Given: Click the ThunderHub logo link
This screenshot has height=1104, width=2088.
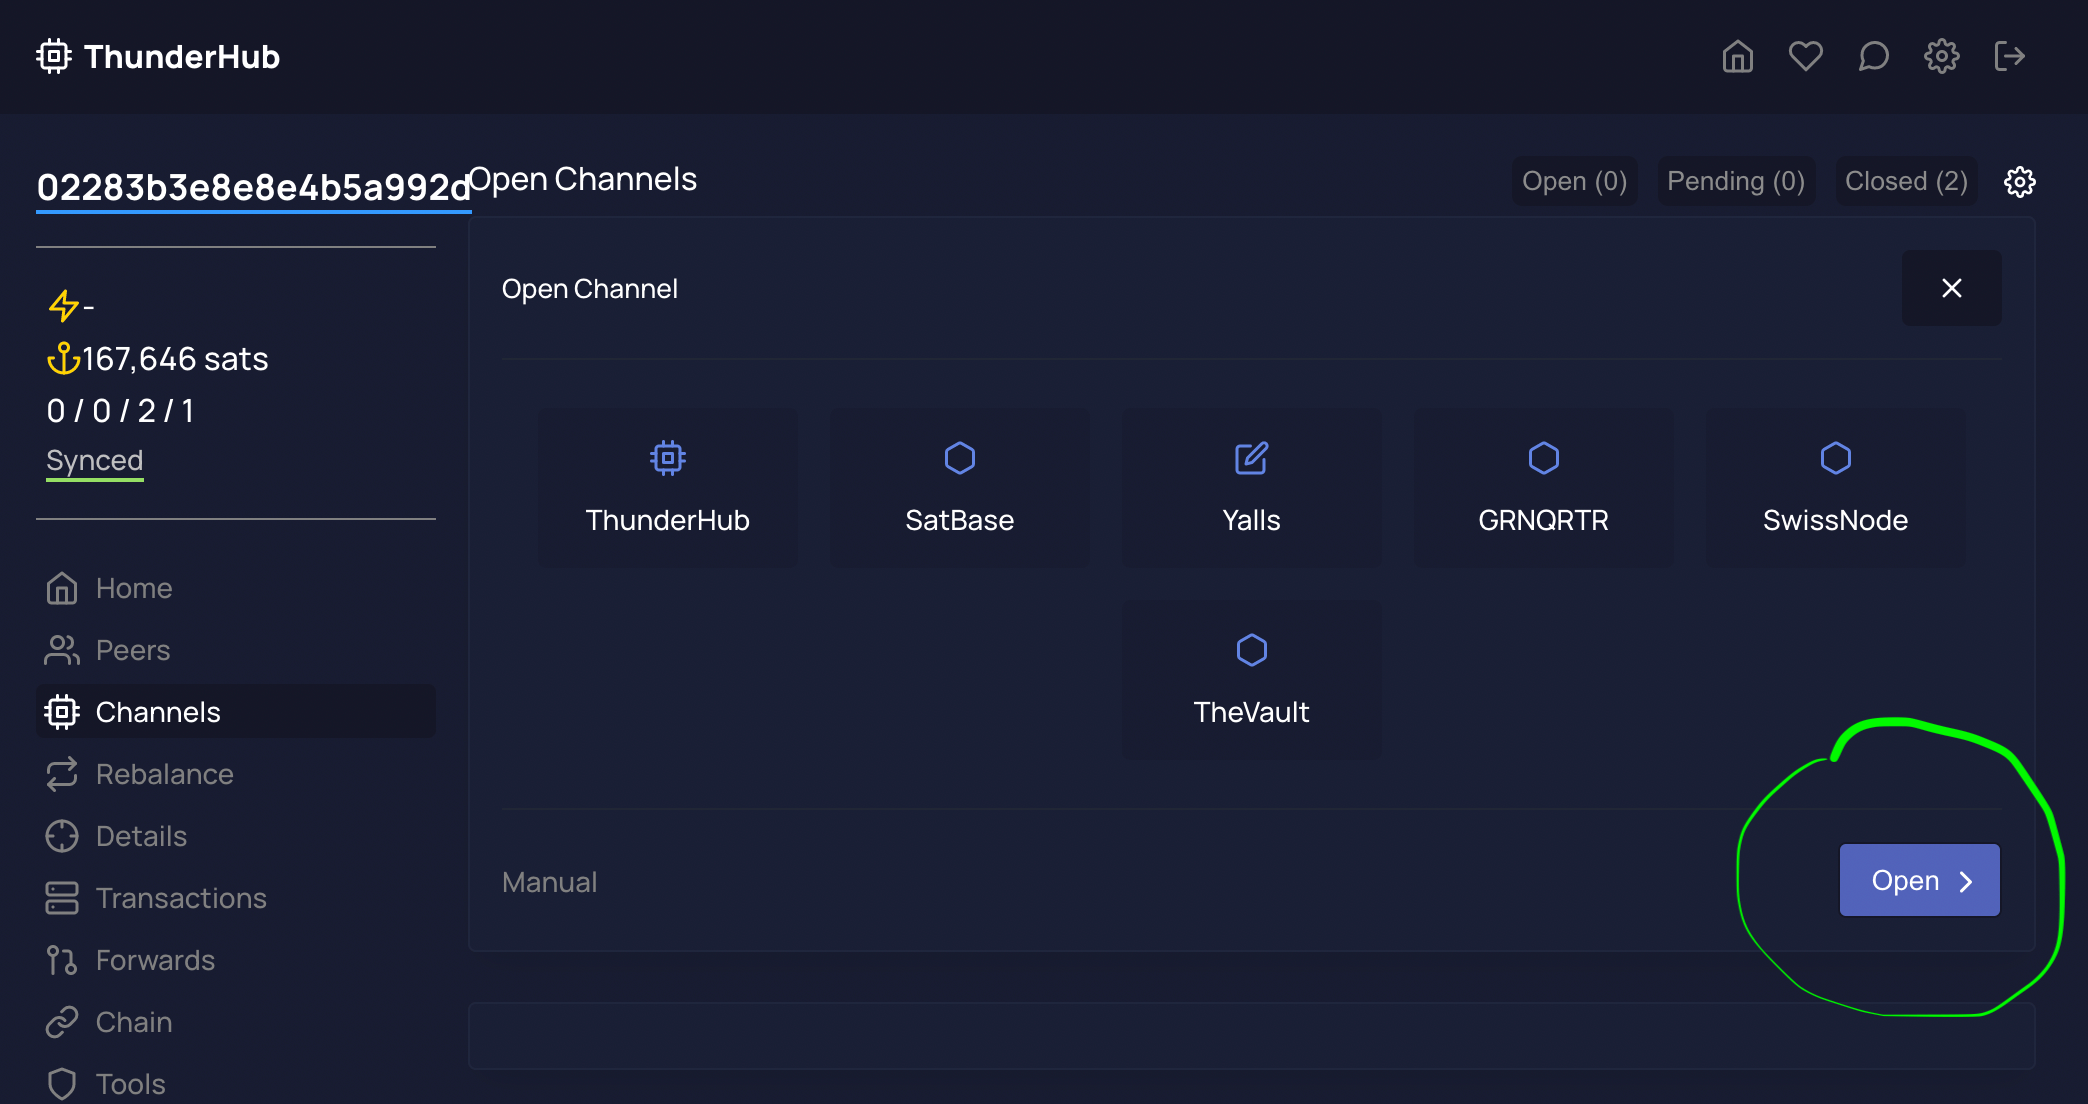Looking at the screenshot, I should tap(158, 57).
